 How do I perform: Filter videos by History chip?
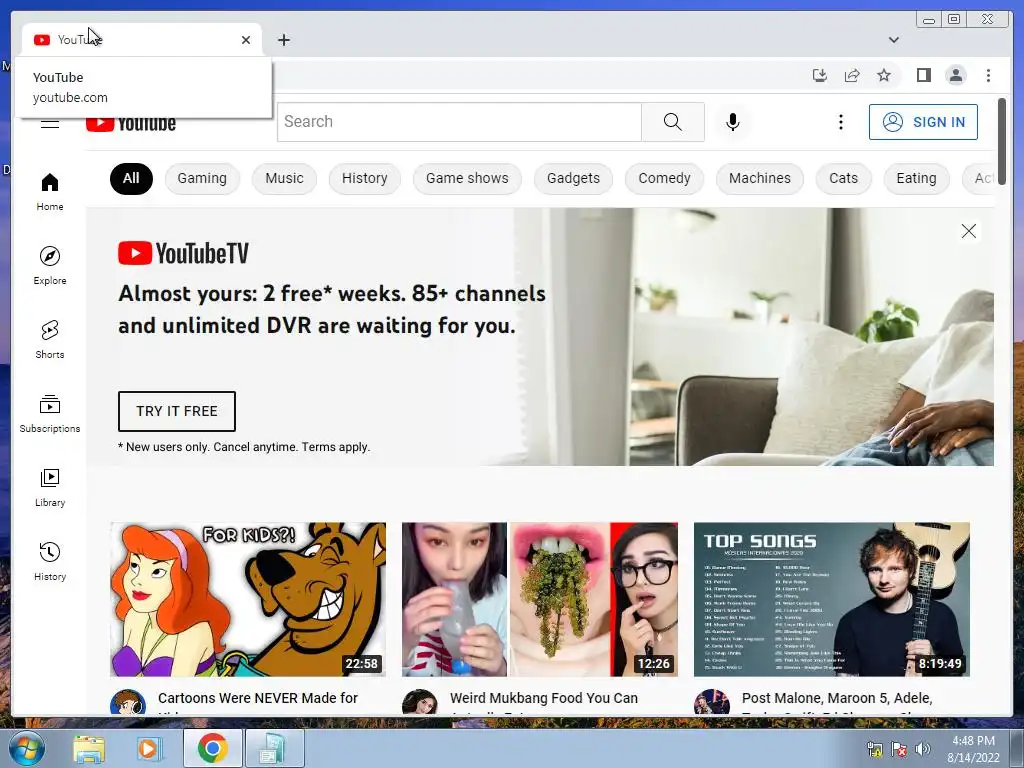[x=364, y=178]
